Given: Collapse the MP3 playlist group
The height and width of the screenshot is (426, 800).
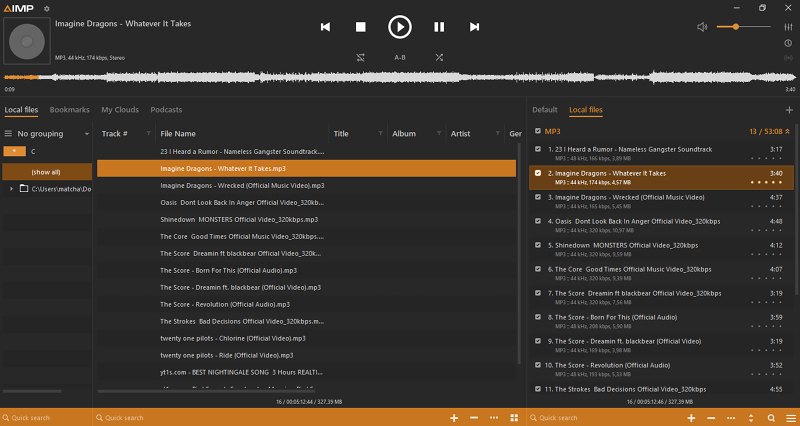Looking at the screenshot, I should pos(787,132).
